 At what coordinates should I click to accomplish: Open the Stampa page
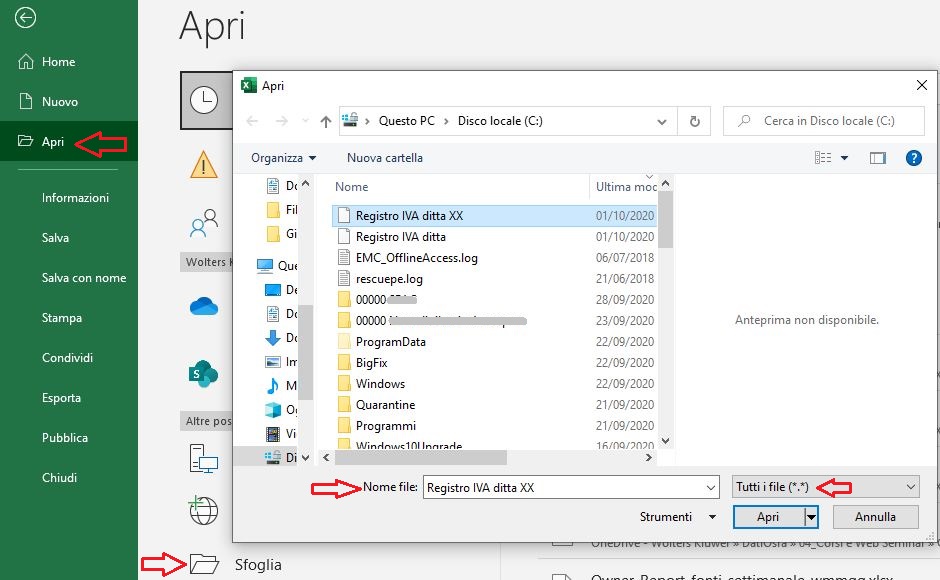pos(62,318)
